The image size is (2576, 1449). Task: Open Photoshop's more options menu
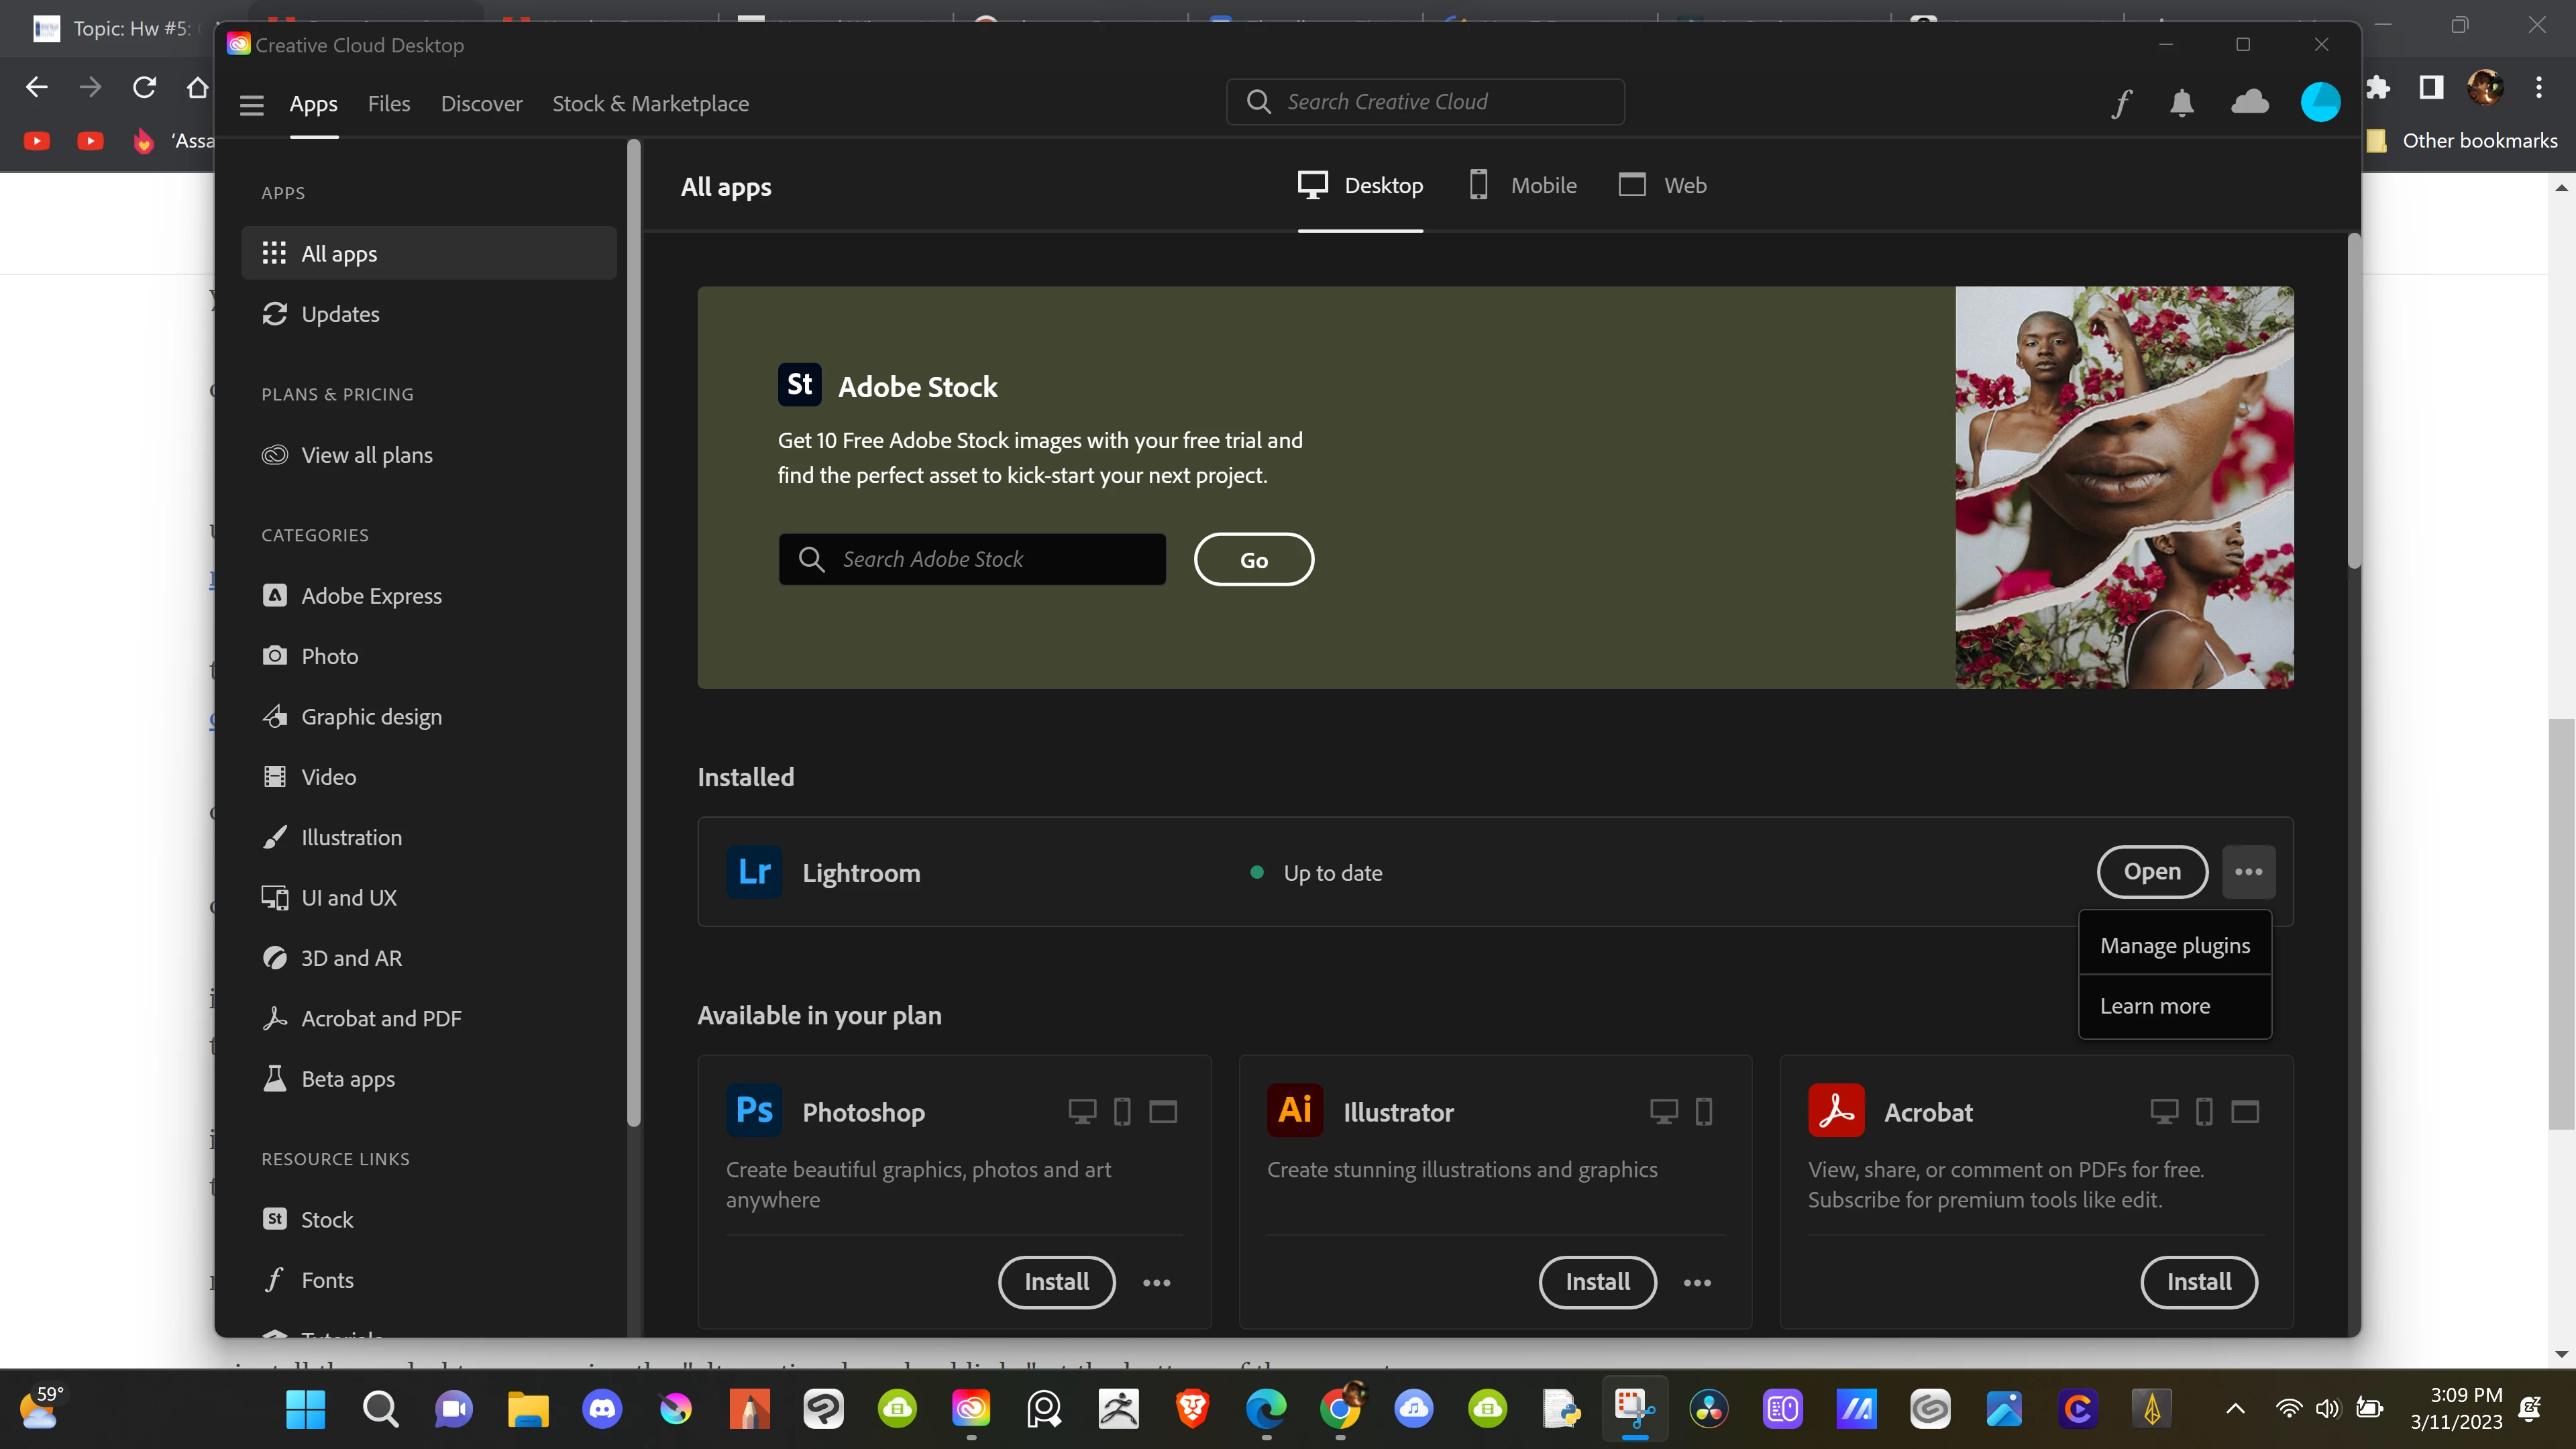pos(1156,1283)
